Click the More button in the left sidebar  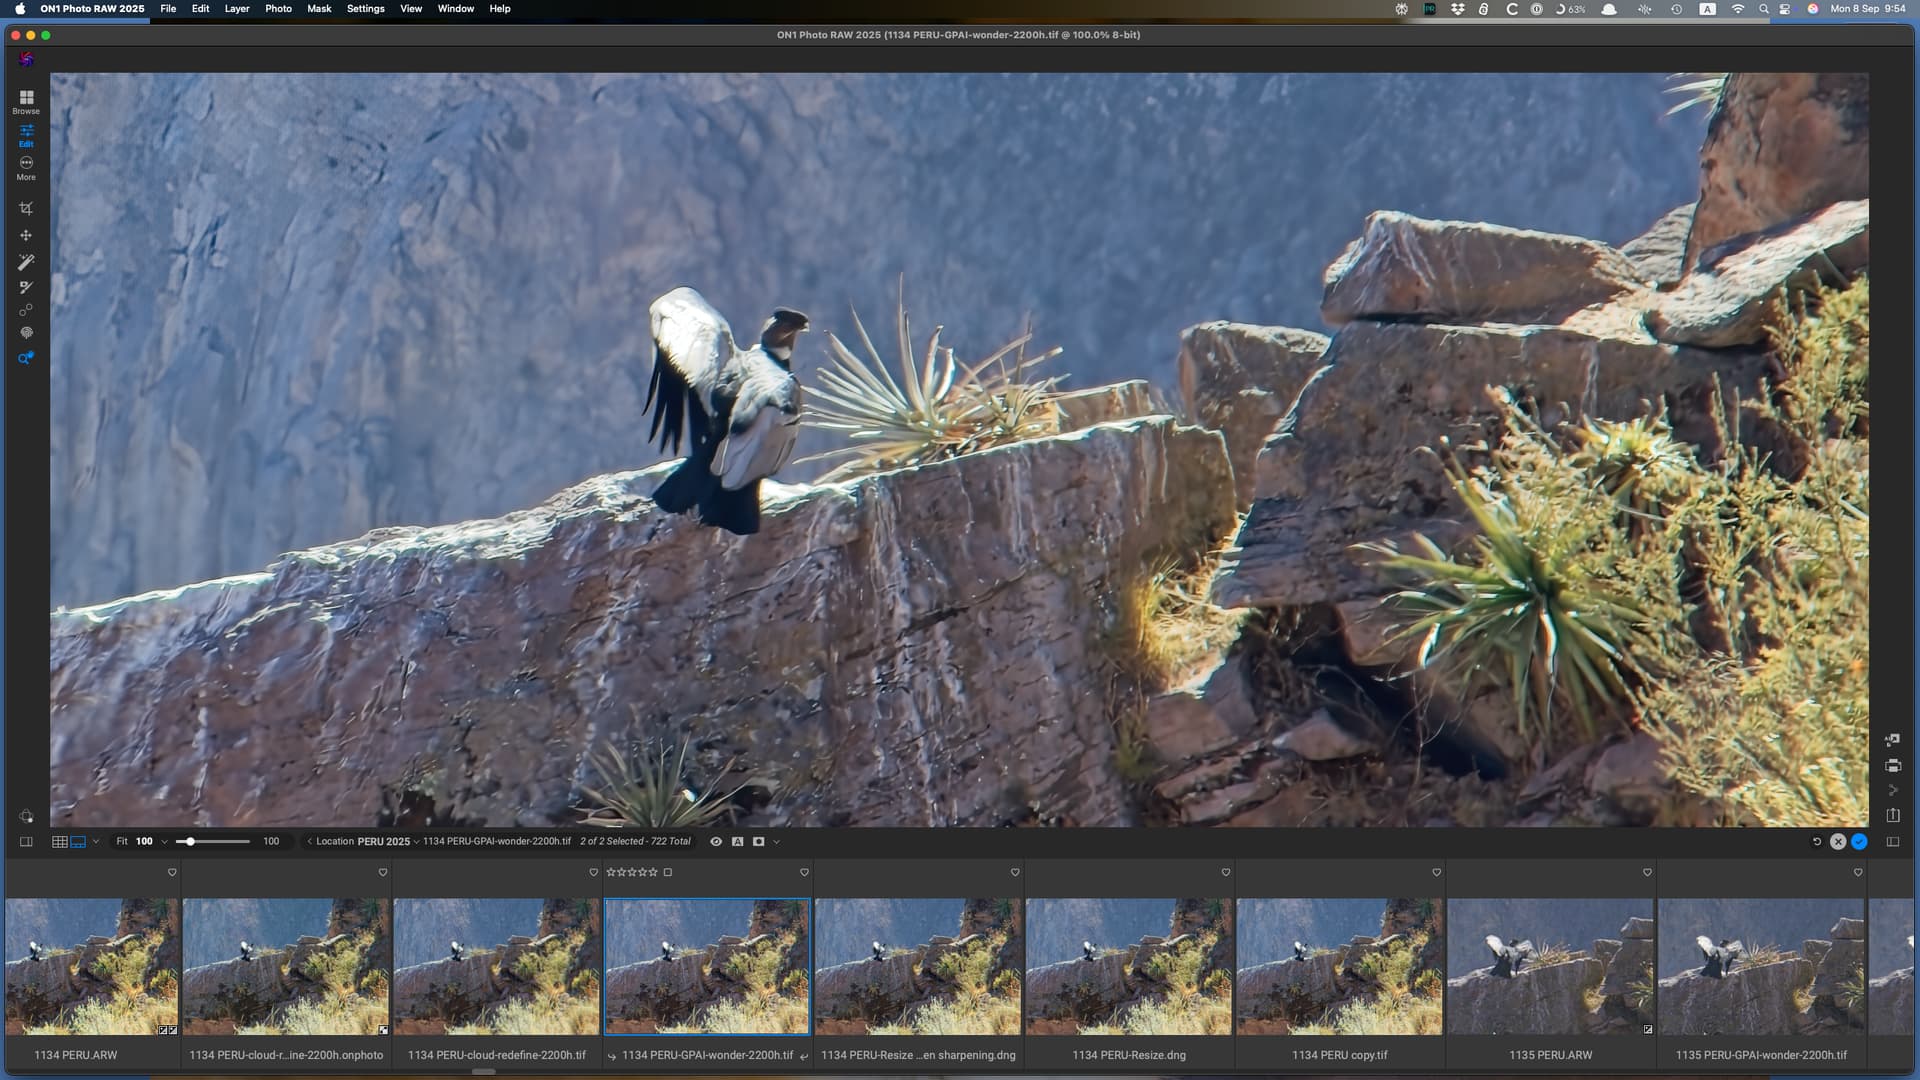[x=26, y=168]
